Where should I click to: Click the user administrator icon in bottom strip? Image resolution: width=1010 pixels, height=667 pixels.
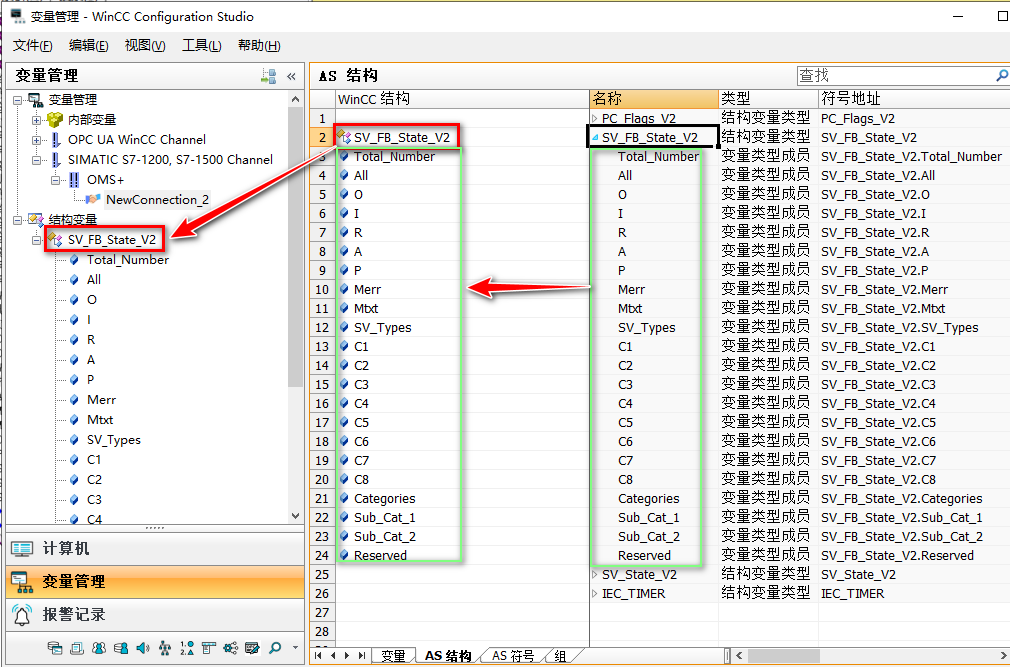(98, 648)
